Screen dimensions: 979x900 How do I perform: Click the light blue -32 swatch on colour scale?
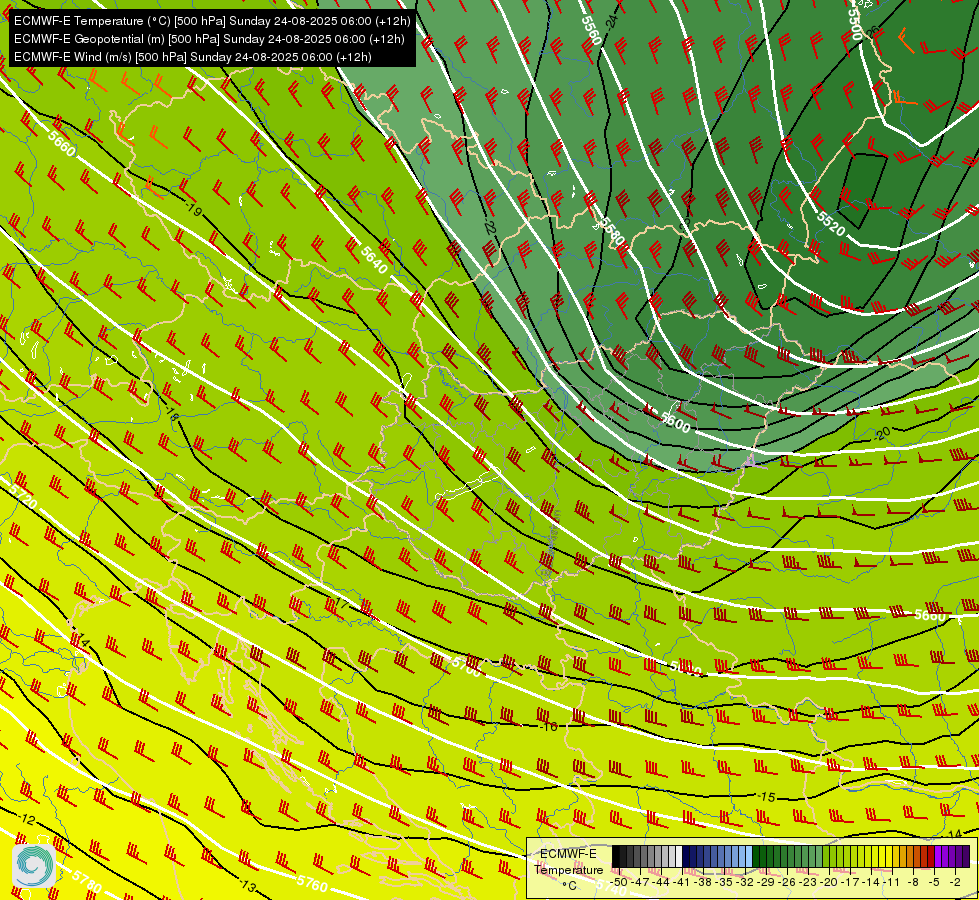click(x=749, y=856)
